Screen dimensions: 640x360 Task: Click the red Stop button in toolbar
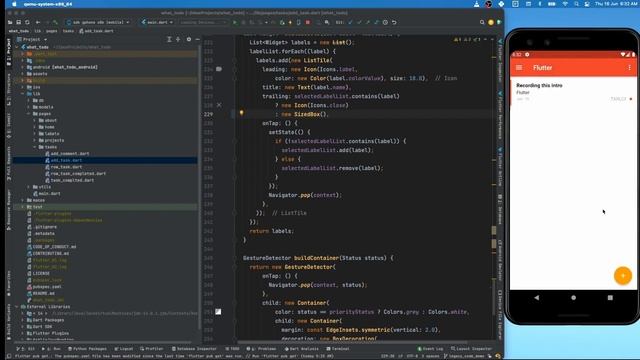pyautogui.click(x=308, y=22)
